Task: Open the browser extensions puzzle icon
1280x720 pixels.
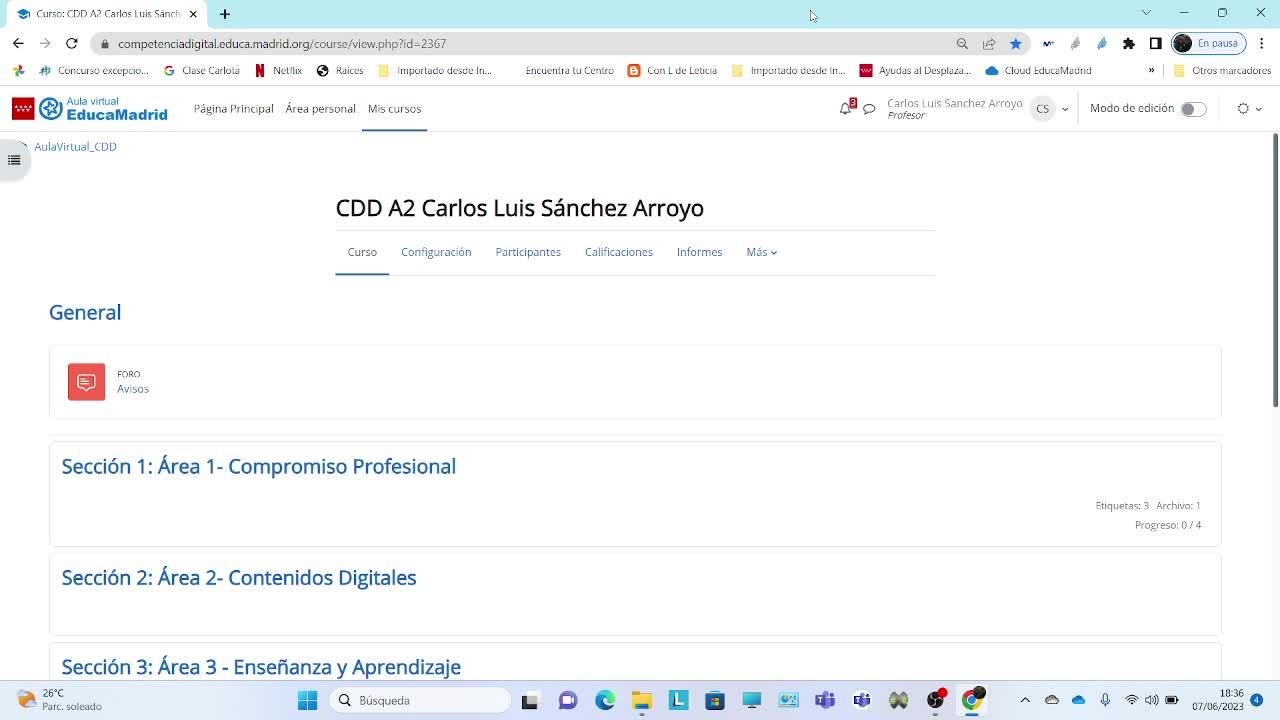Action: [x=1129, y=44]
